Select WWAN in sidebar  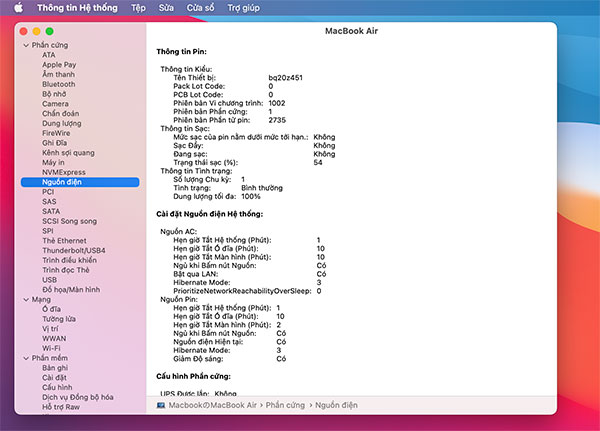(54, 338)
